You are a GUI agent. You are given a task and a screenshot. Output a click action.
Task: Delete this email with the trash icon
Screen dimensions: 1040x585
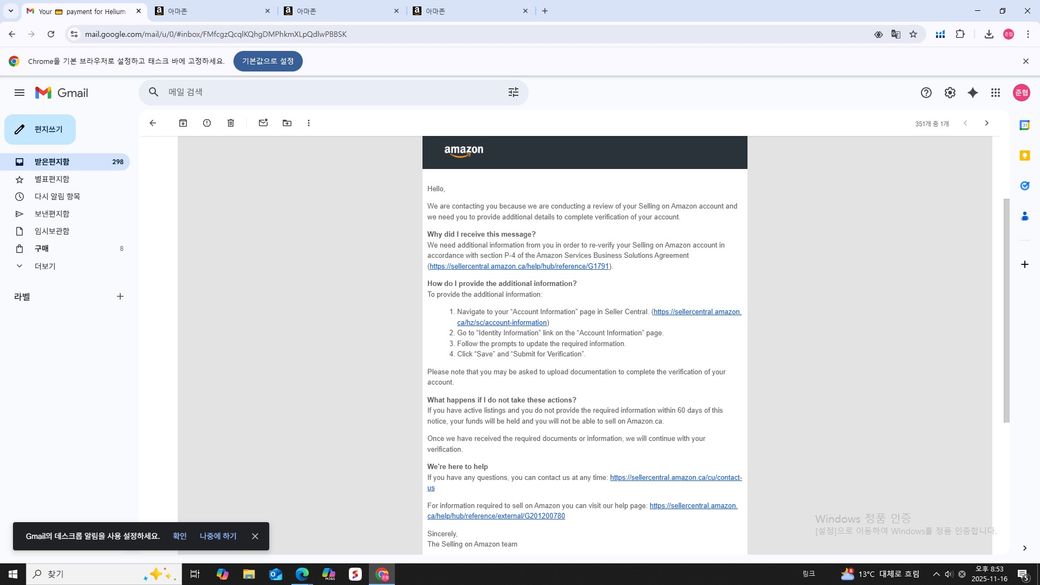[231, 123]
